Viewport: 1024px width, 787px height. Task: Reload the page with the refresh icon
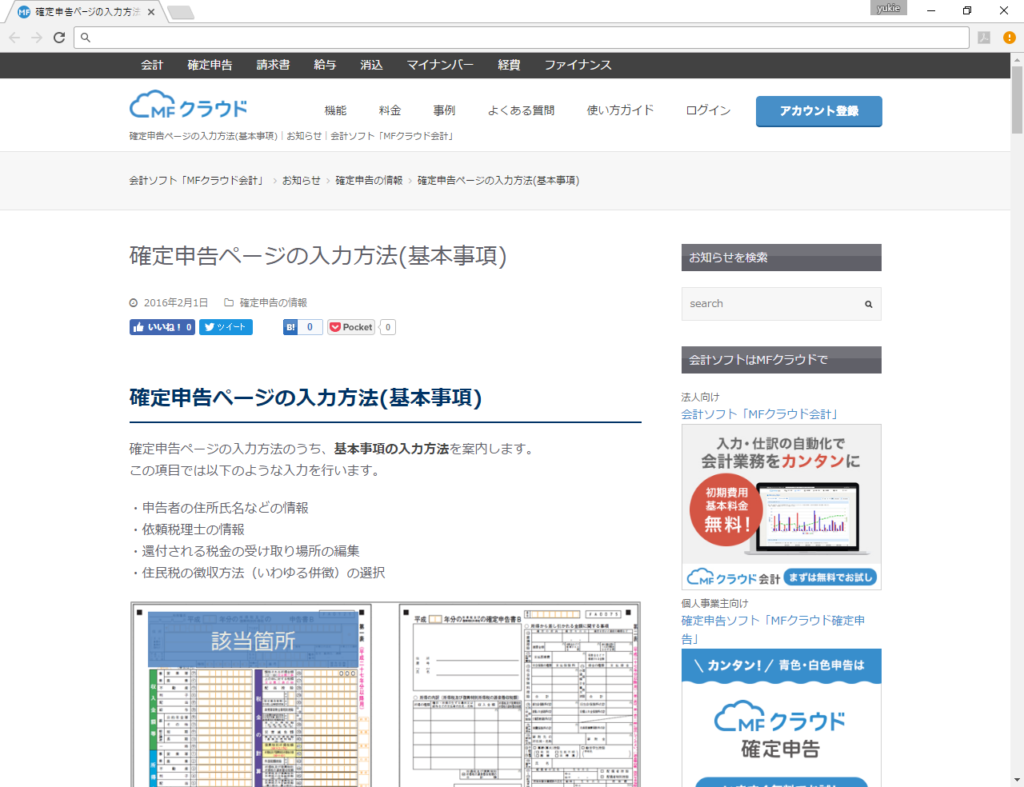pyautogui.click(x=59, y=37)
